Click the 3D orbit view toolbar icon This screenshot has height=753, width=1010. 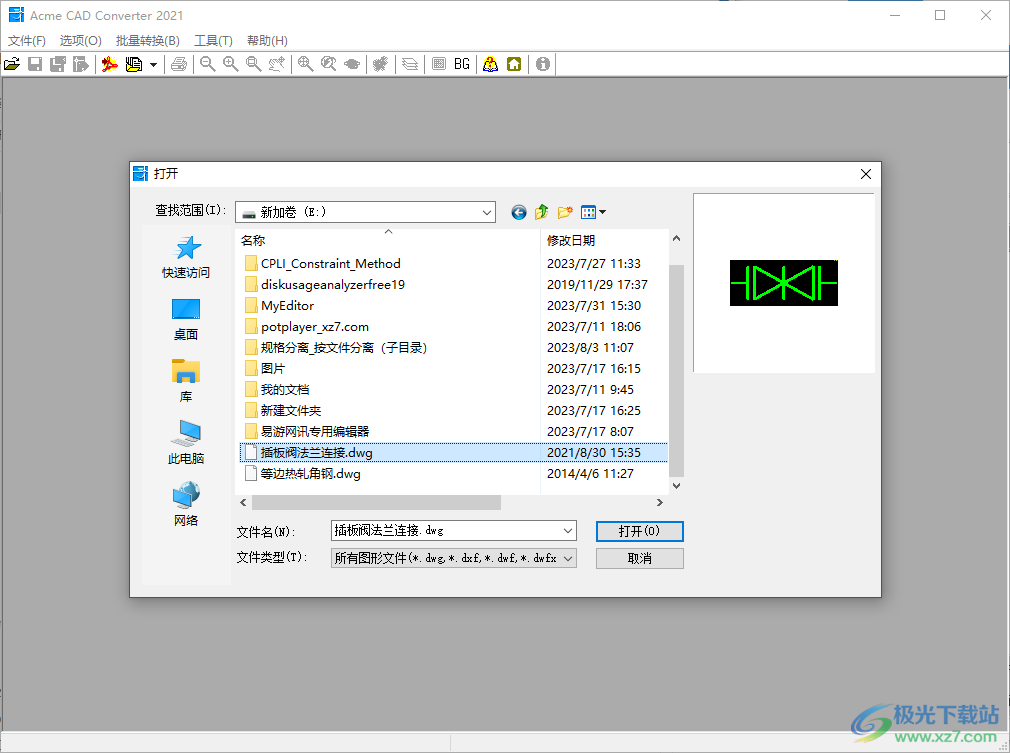[x=352, y=64]
